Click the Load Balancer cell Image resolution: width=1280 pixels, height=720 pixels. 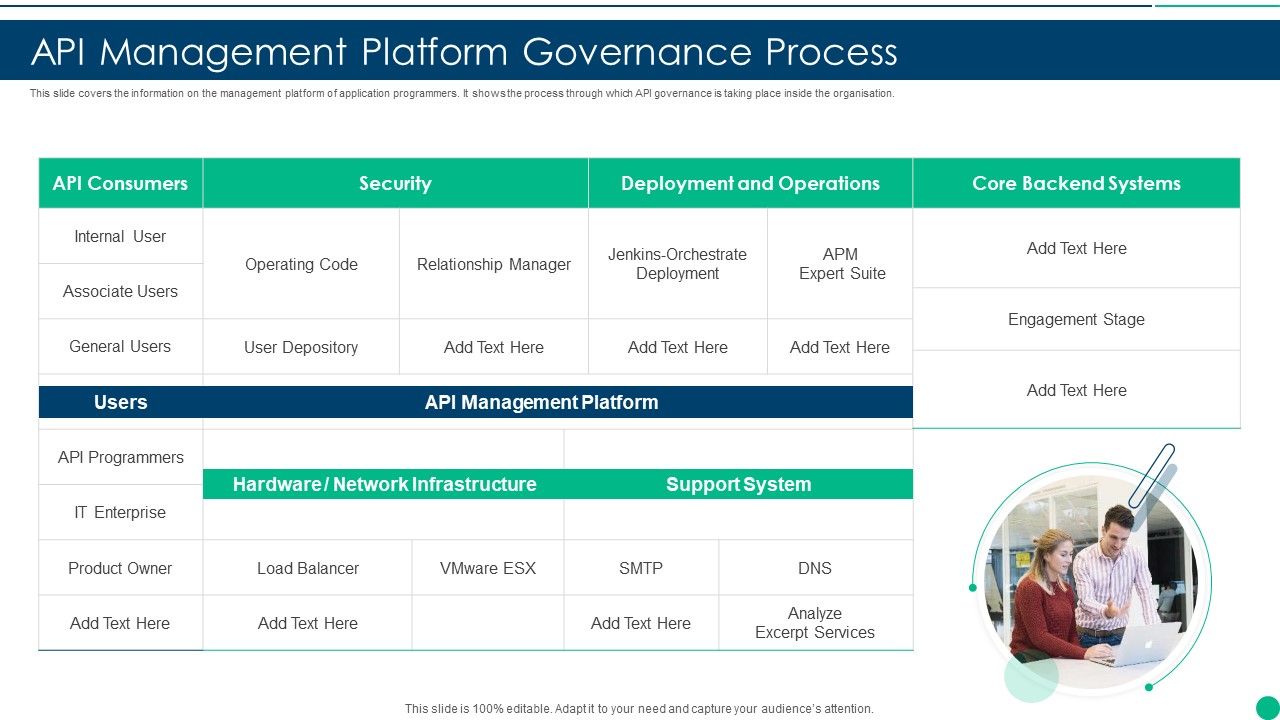pyautogui.click(x=307, y=568)
